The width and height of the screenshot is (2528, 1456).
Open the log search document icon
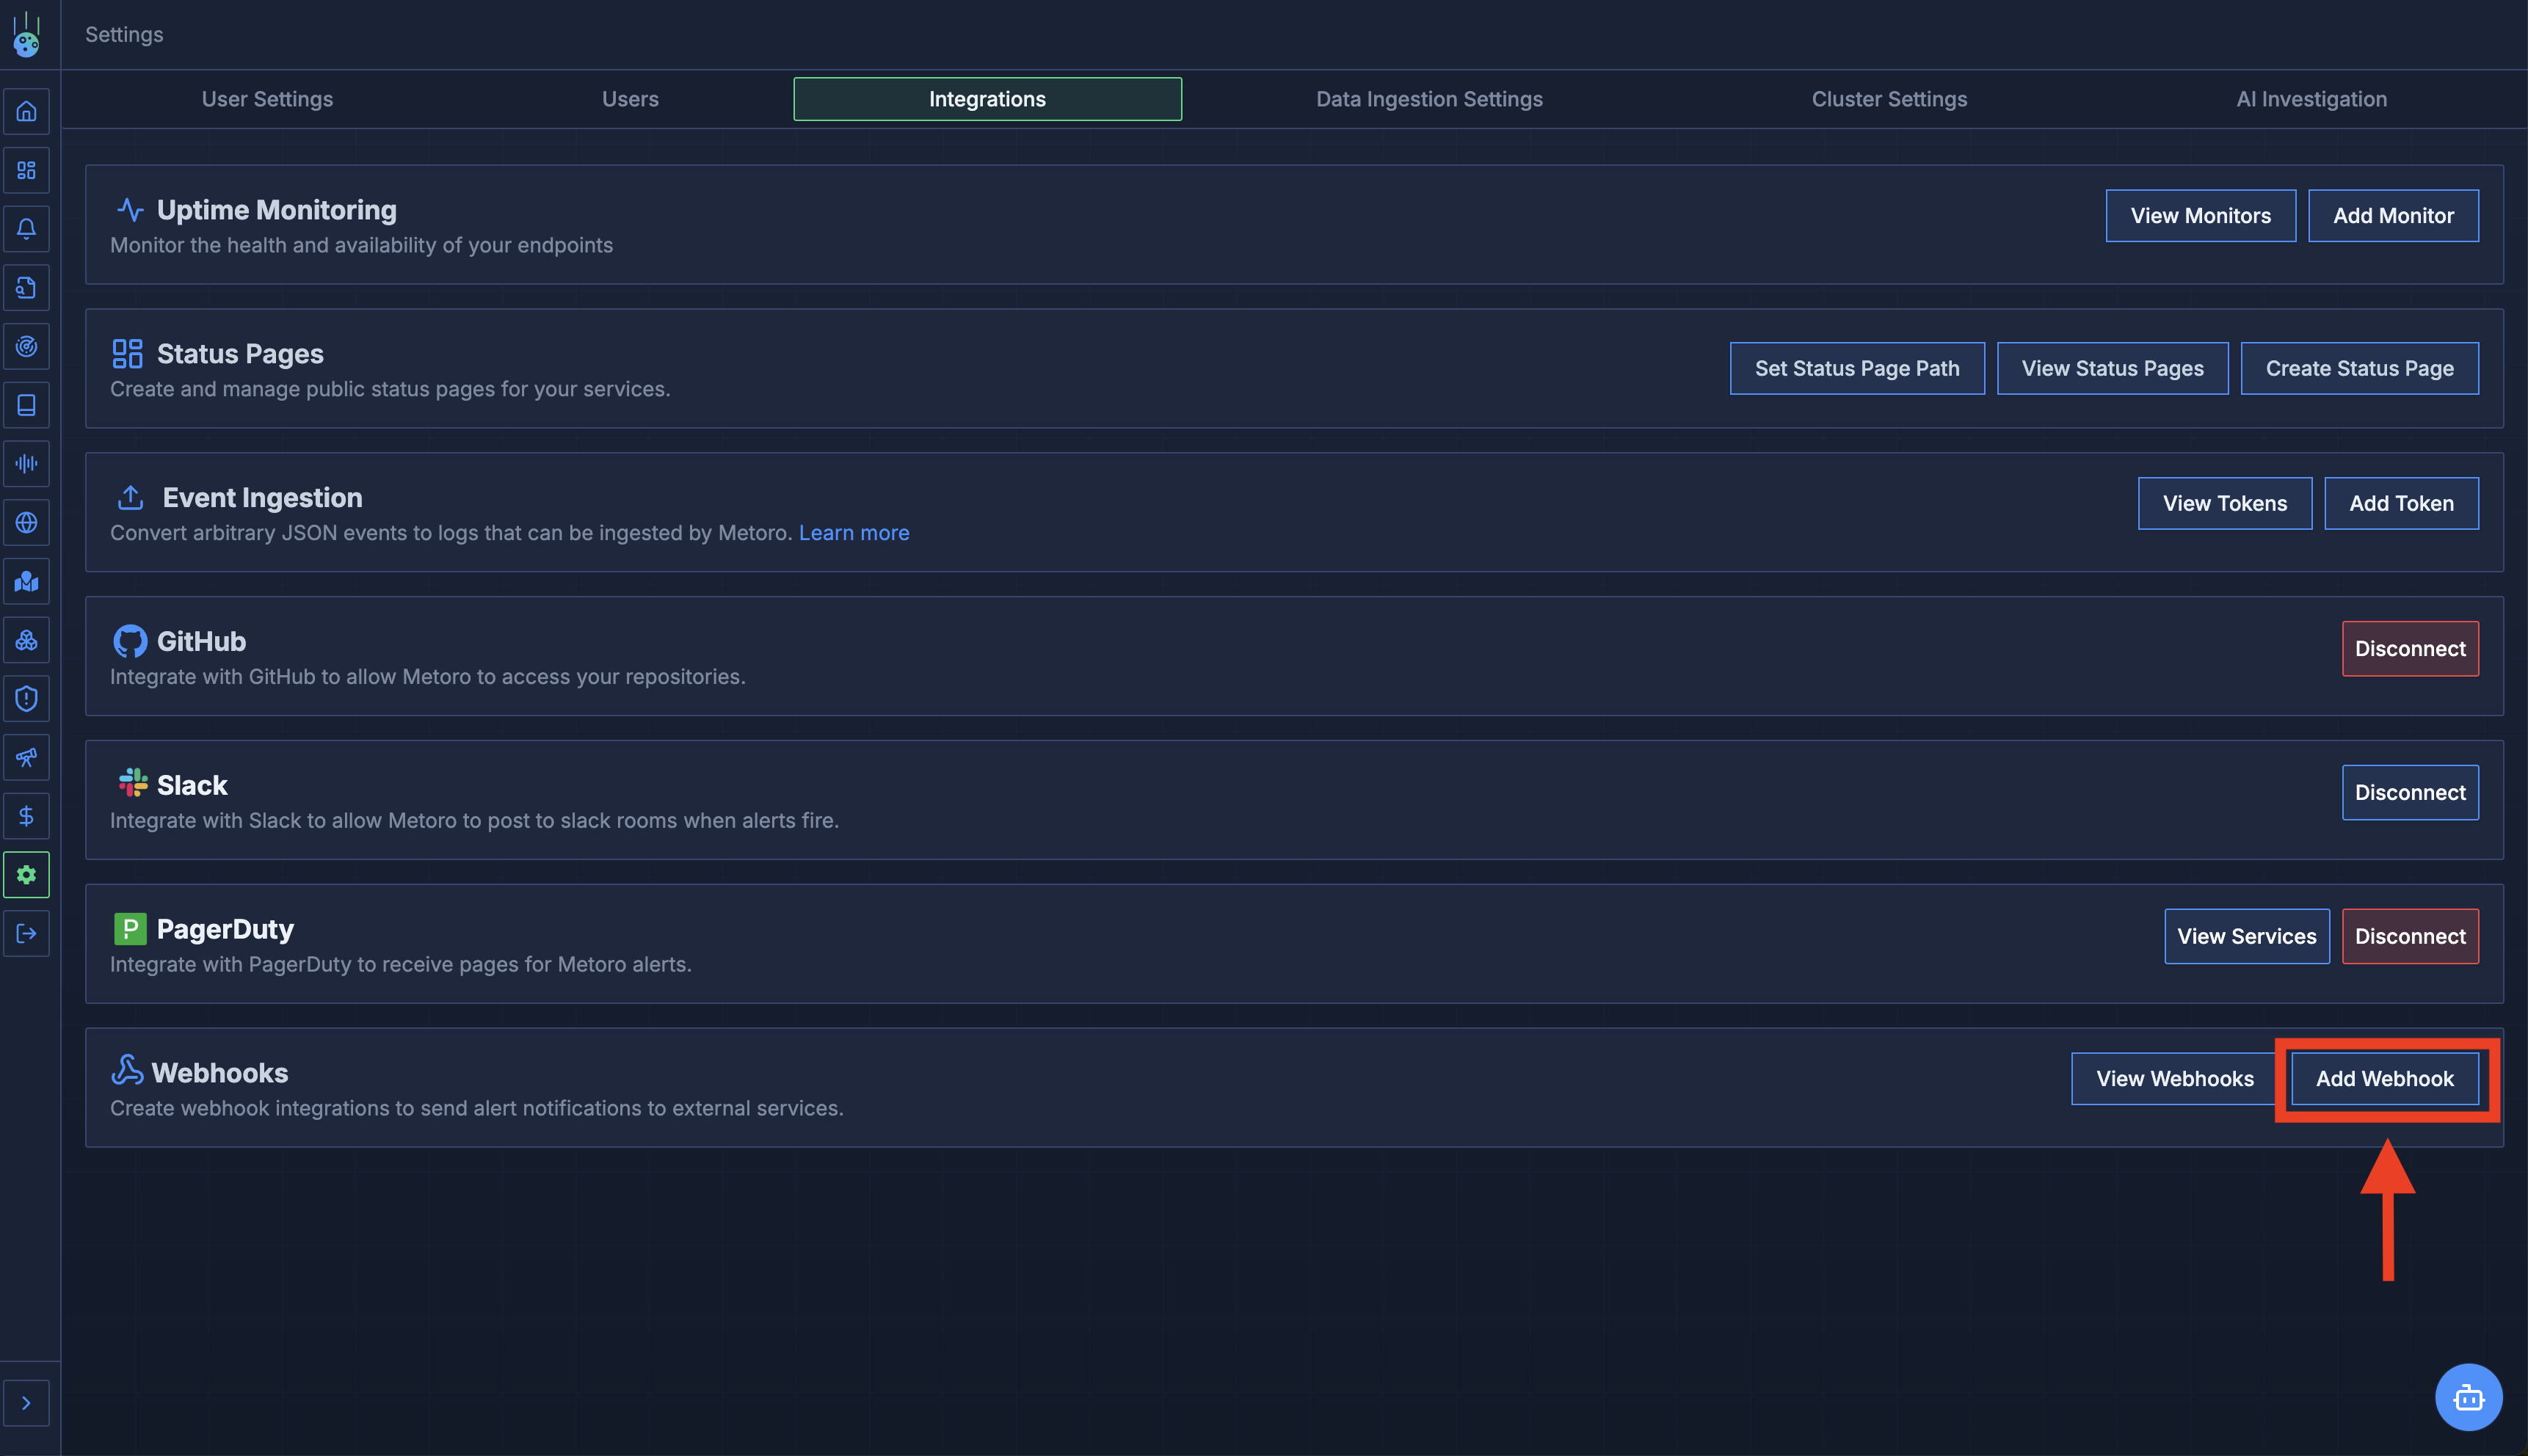point(27,288)
